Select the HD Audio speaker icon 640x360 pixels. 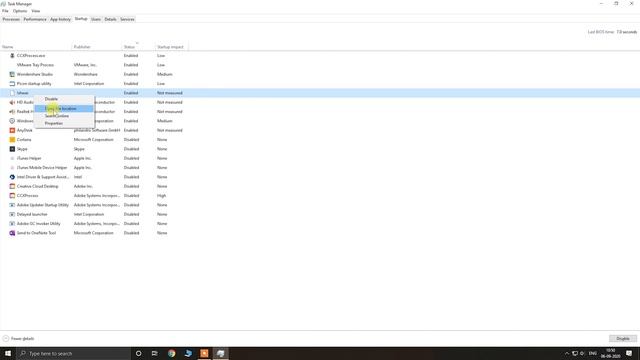(12, 102)
